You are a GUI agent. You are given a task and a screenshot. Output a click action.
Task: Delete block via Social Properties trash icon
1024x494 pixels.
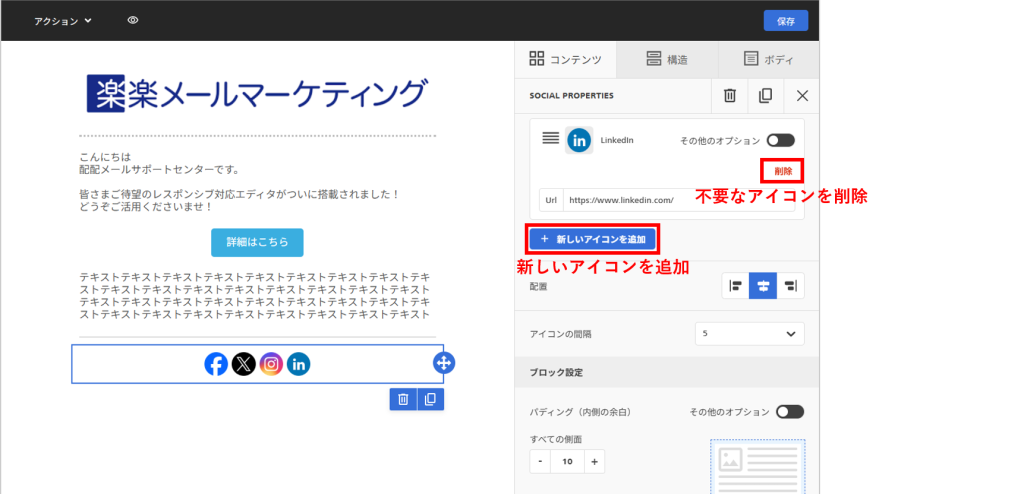click(x=729, y=96)
